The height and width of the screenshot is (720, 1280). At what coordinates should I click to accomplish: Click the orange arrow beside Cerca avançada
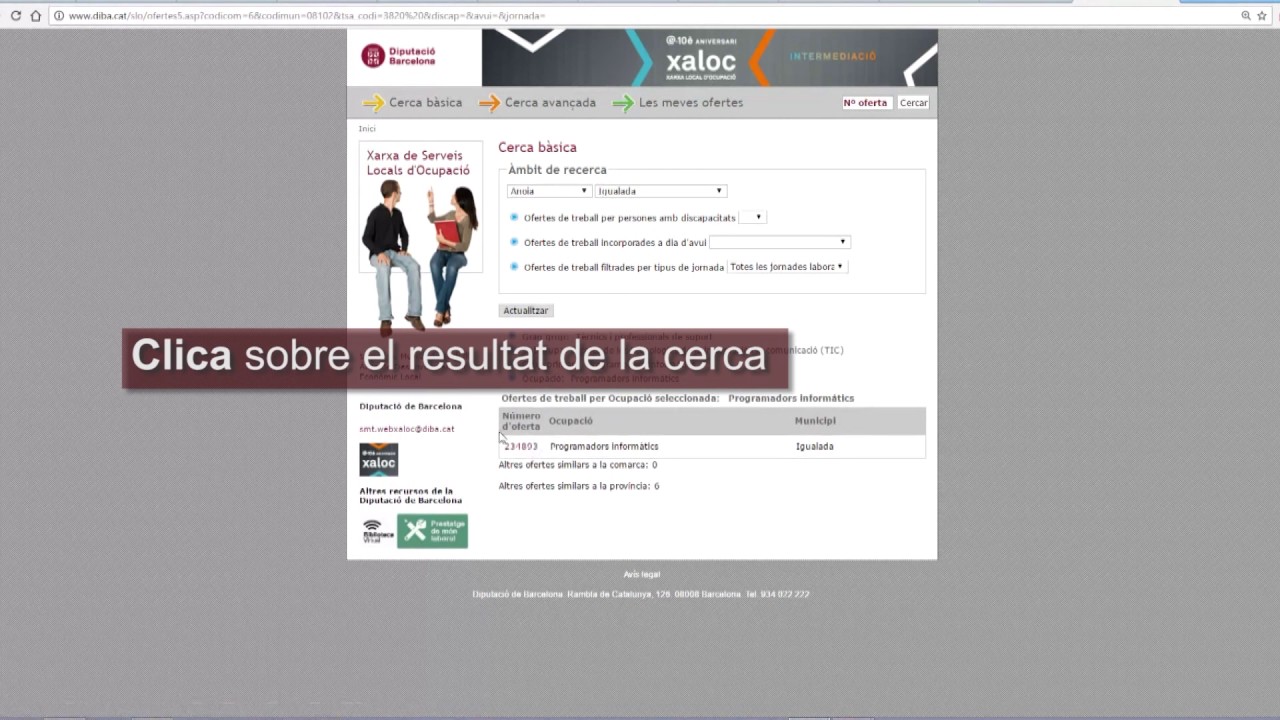[x=489, y=103]
